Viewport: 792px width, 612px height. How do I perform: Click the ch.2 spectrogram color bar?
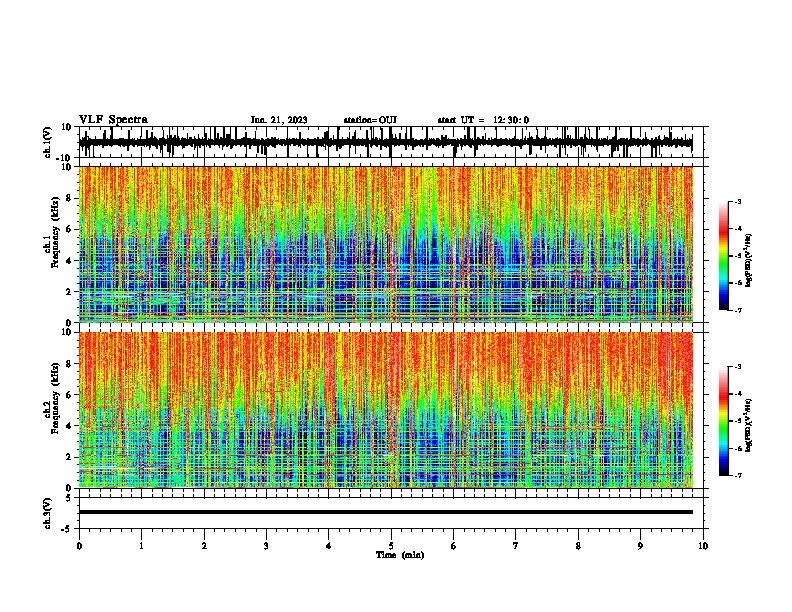pos(724,421)
